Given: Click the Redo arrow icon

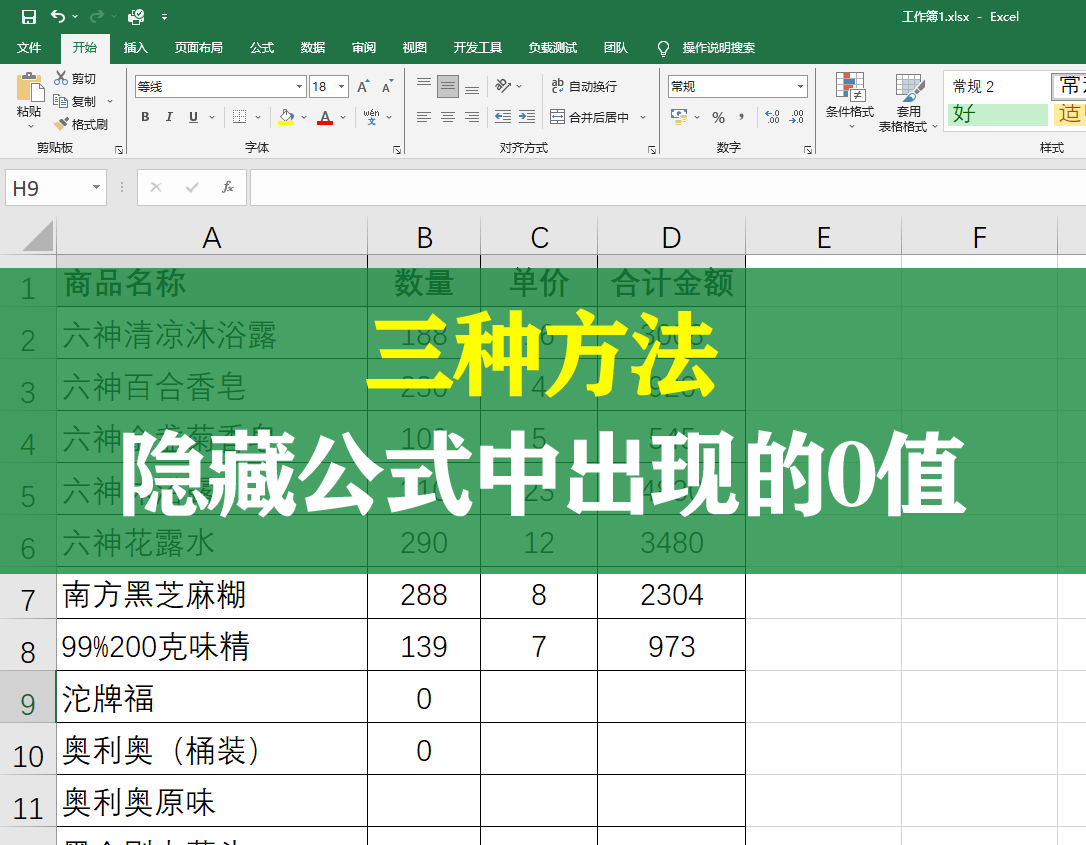Looking at the screenshot, I should (96, 16).
